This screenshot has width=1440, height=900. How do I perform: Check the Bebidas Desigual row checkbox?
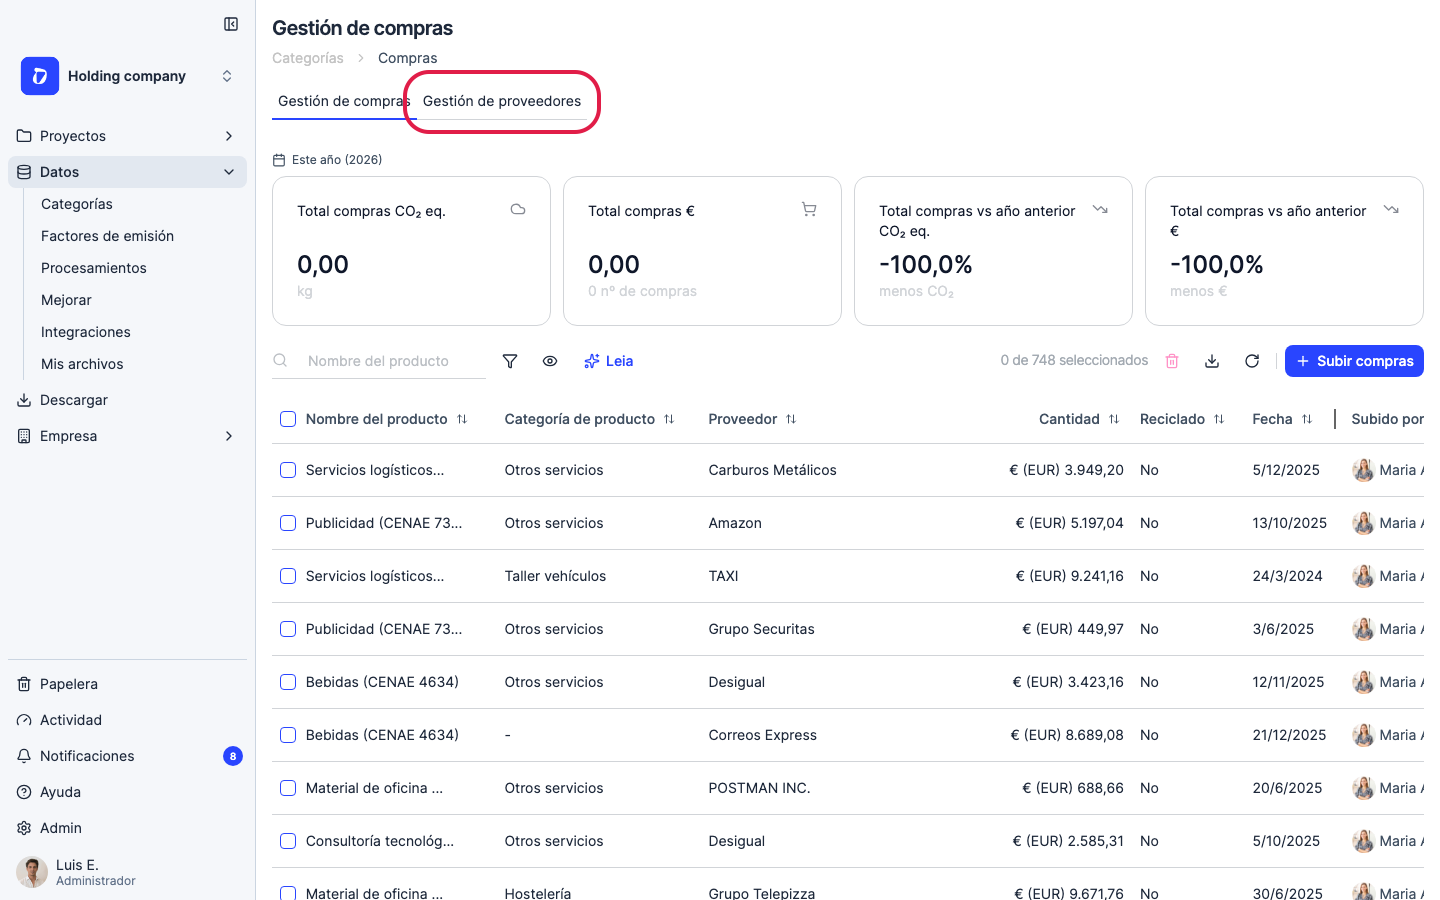point(288,682)
